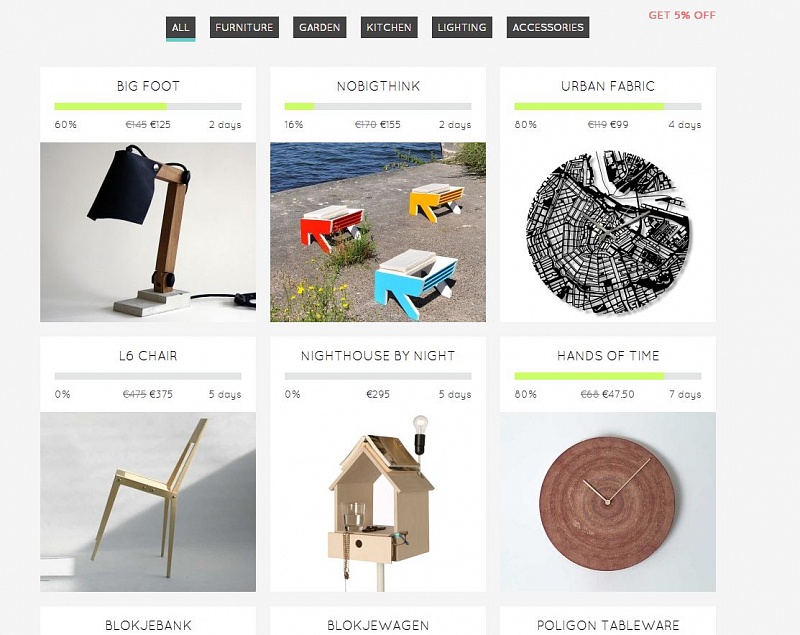This screenshot has width=800, height=635.
Task: Open the BLOKJEWAGEN product title
Action: (x=378, y=625)
